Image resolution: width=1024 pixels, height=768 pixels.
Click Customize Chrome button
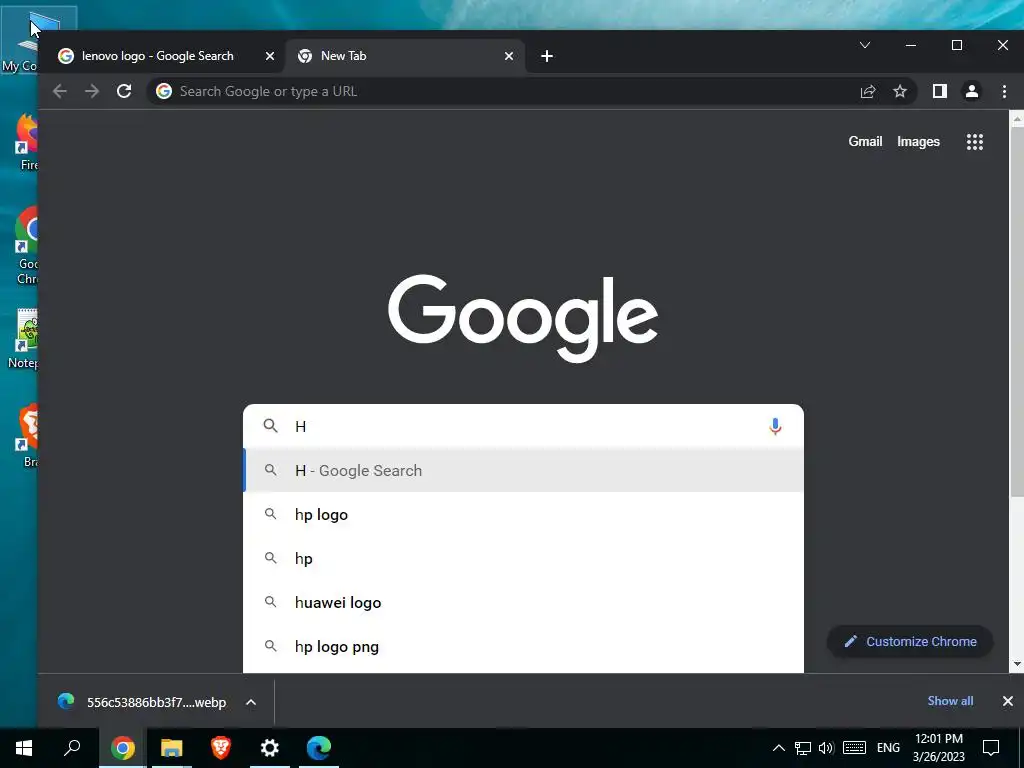910,641
